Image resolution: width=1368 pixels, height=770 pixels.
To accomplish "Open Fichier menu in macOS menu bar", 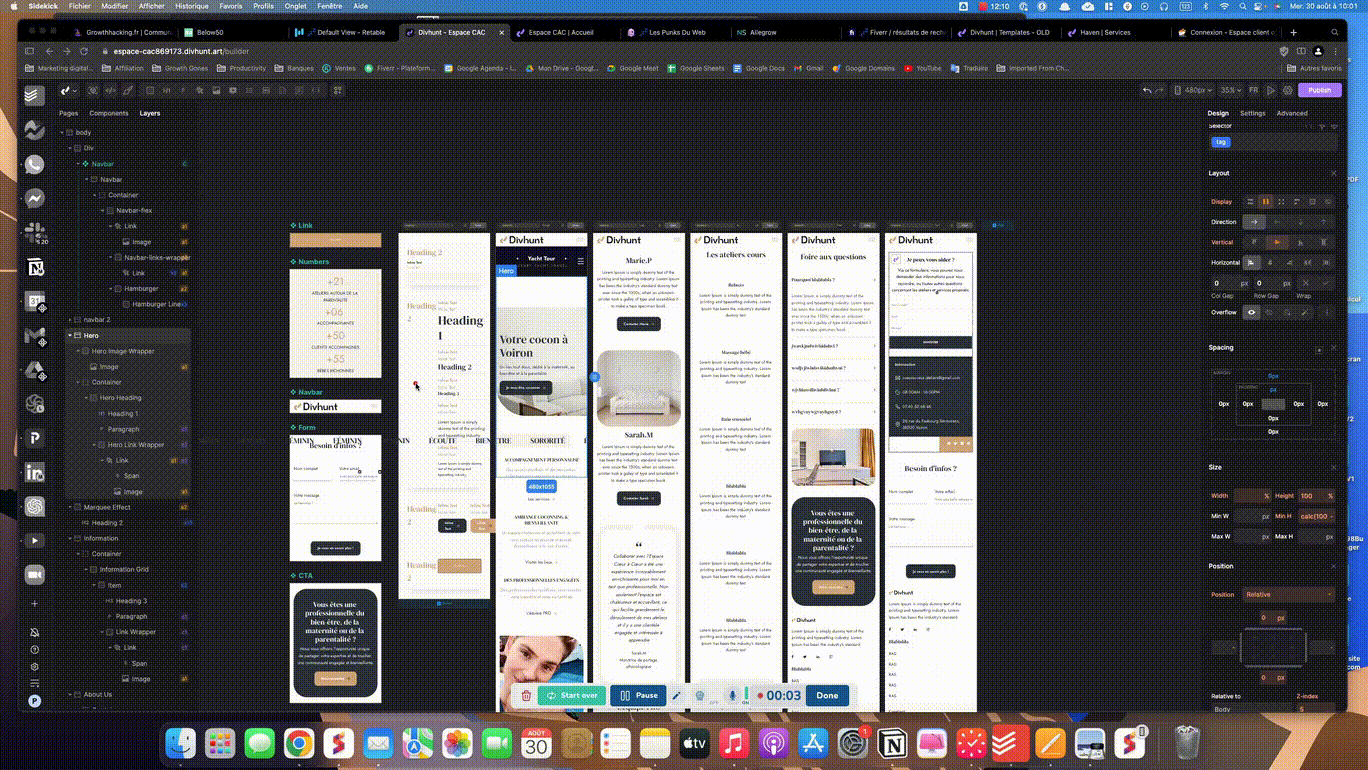I will [x=80, y=6].
